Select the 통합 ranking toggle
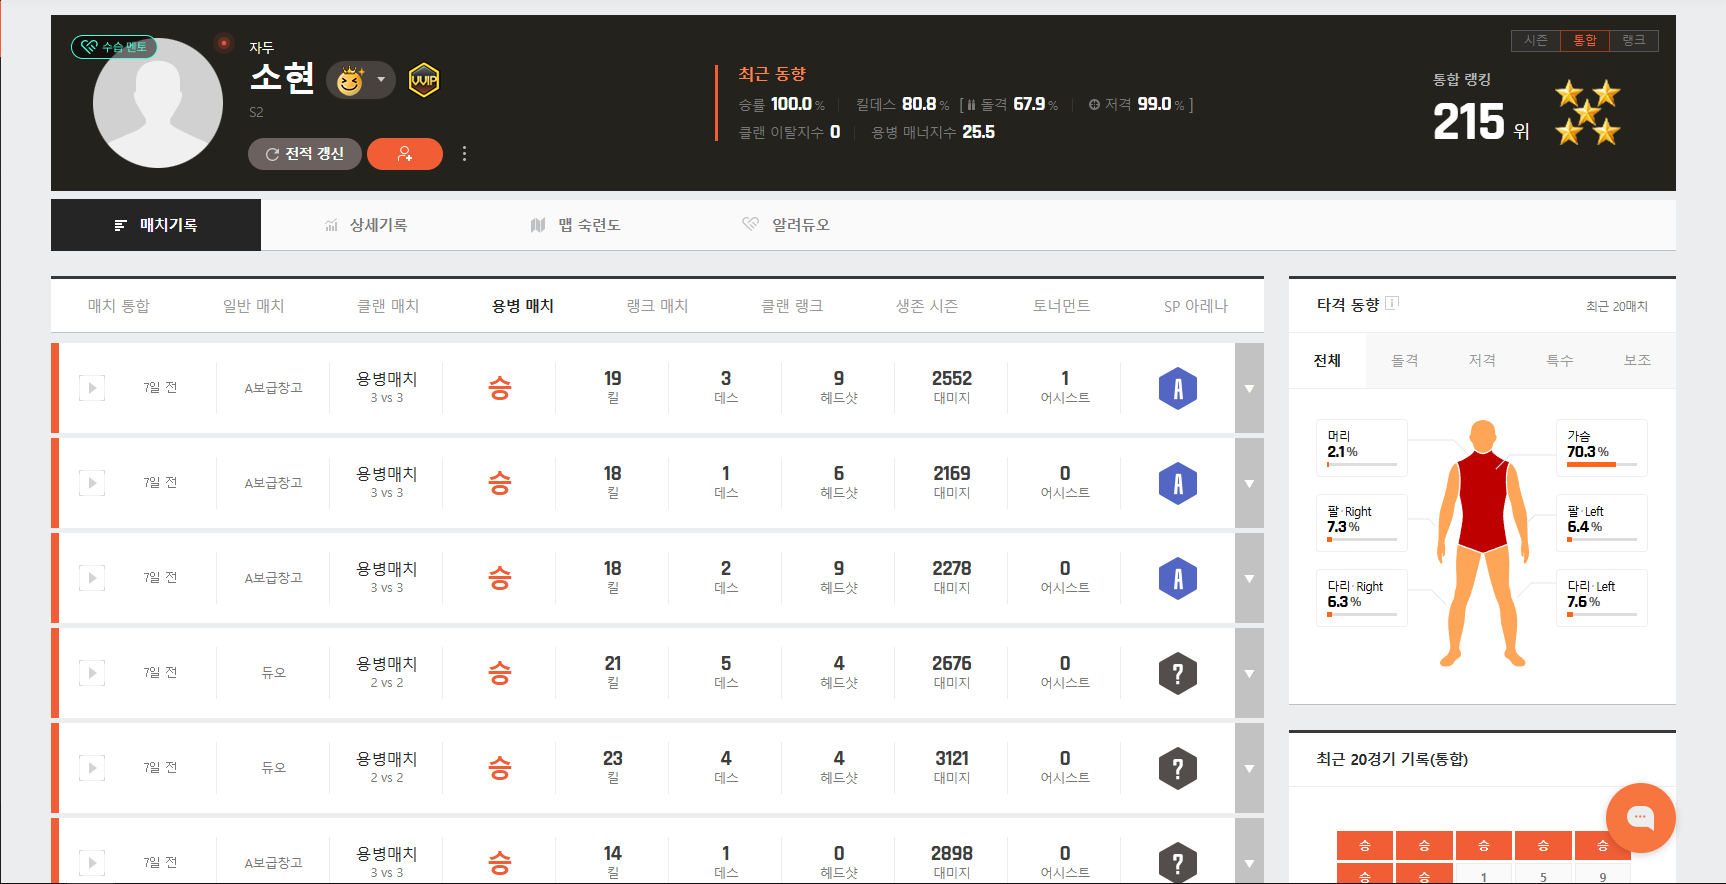 coord(1585,40)
